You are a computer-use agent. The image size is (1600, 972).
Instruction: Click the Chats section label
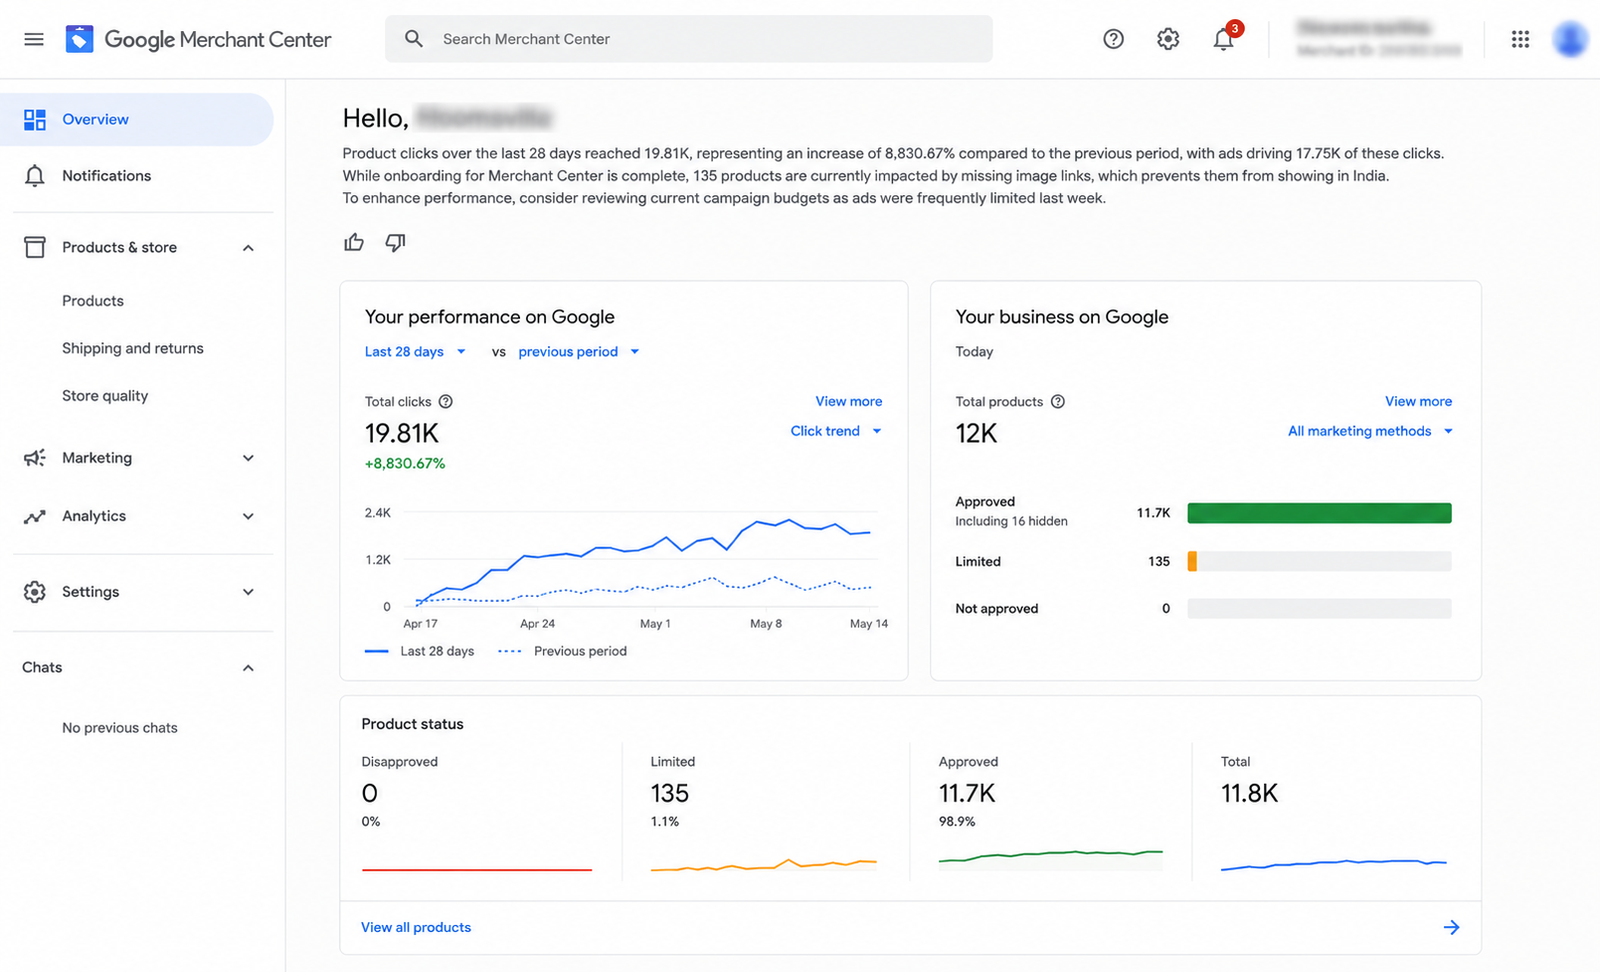[42, 668]
